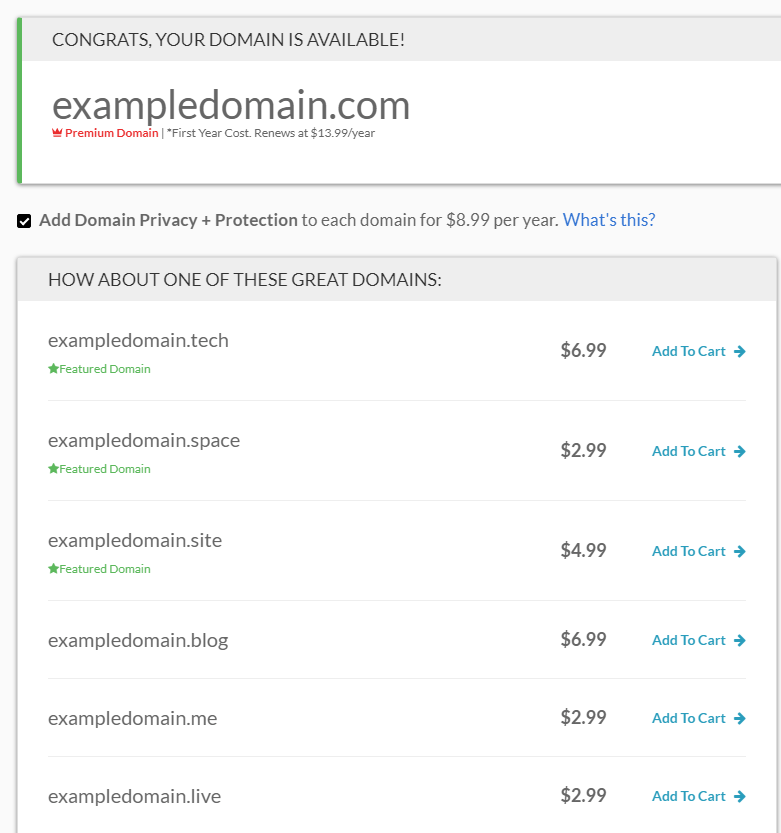
Task: Click the exampledomain.blog domain name
Action: [138, 641]
